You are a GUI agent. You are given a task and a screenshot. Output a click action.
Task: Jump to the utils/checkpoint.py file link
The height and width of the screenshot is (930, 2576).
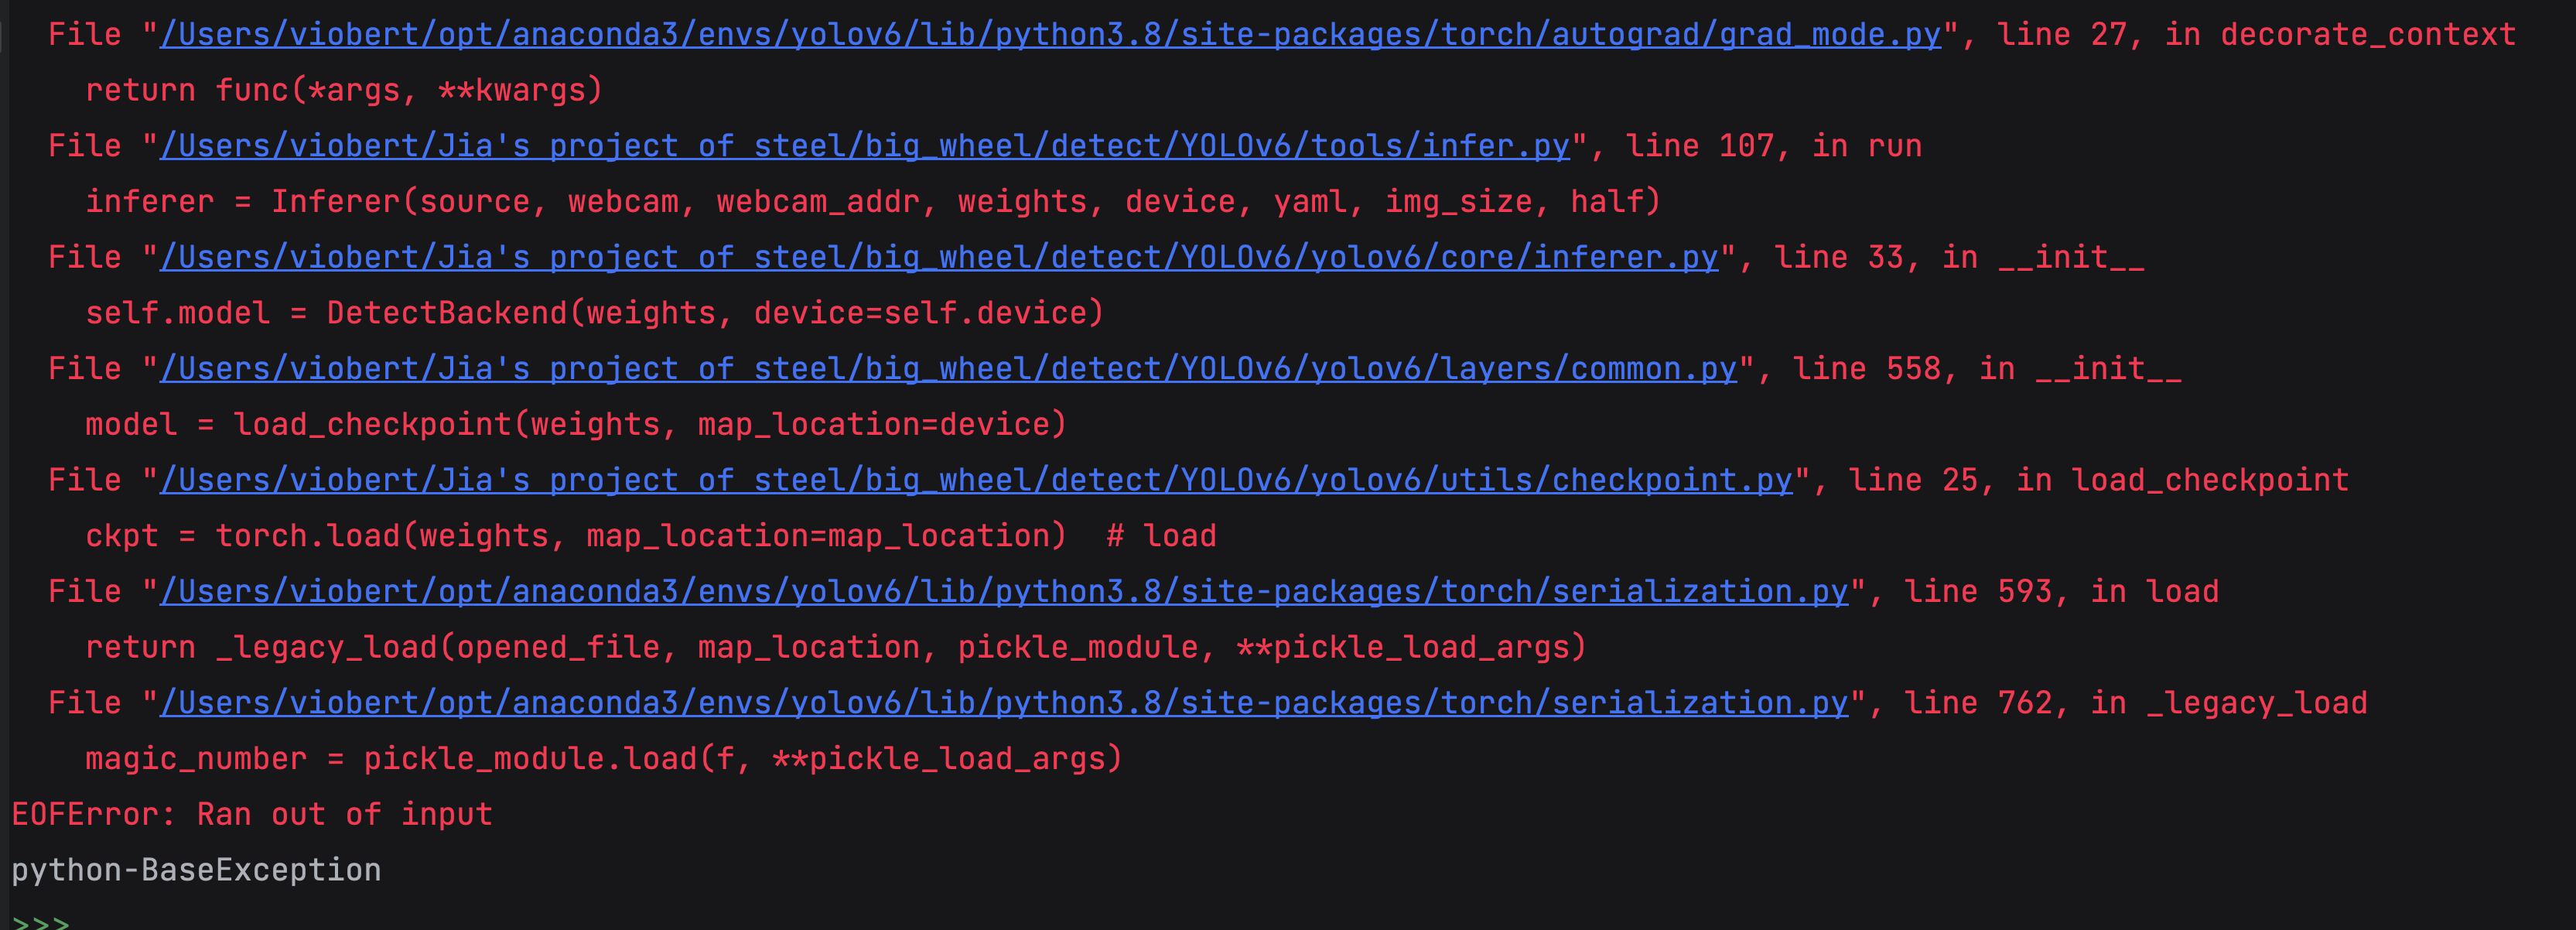[x=976, y=481]
